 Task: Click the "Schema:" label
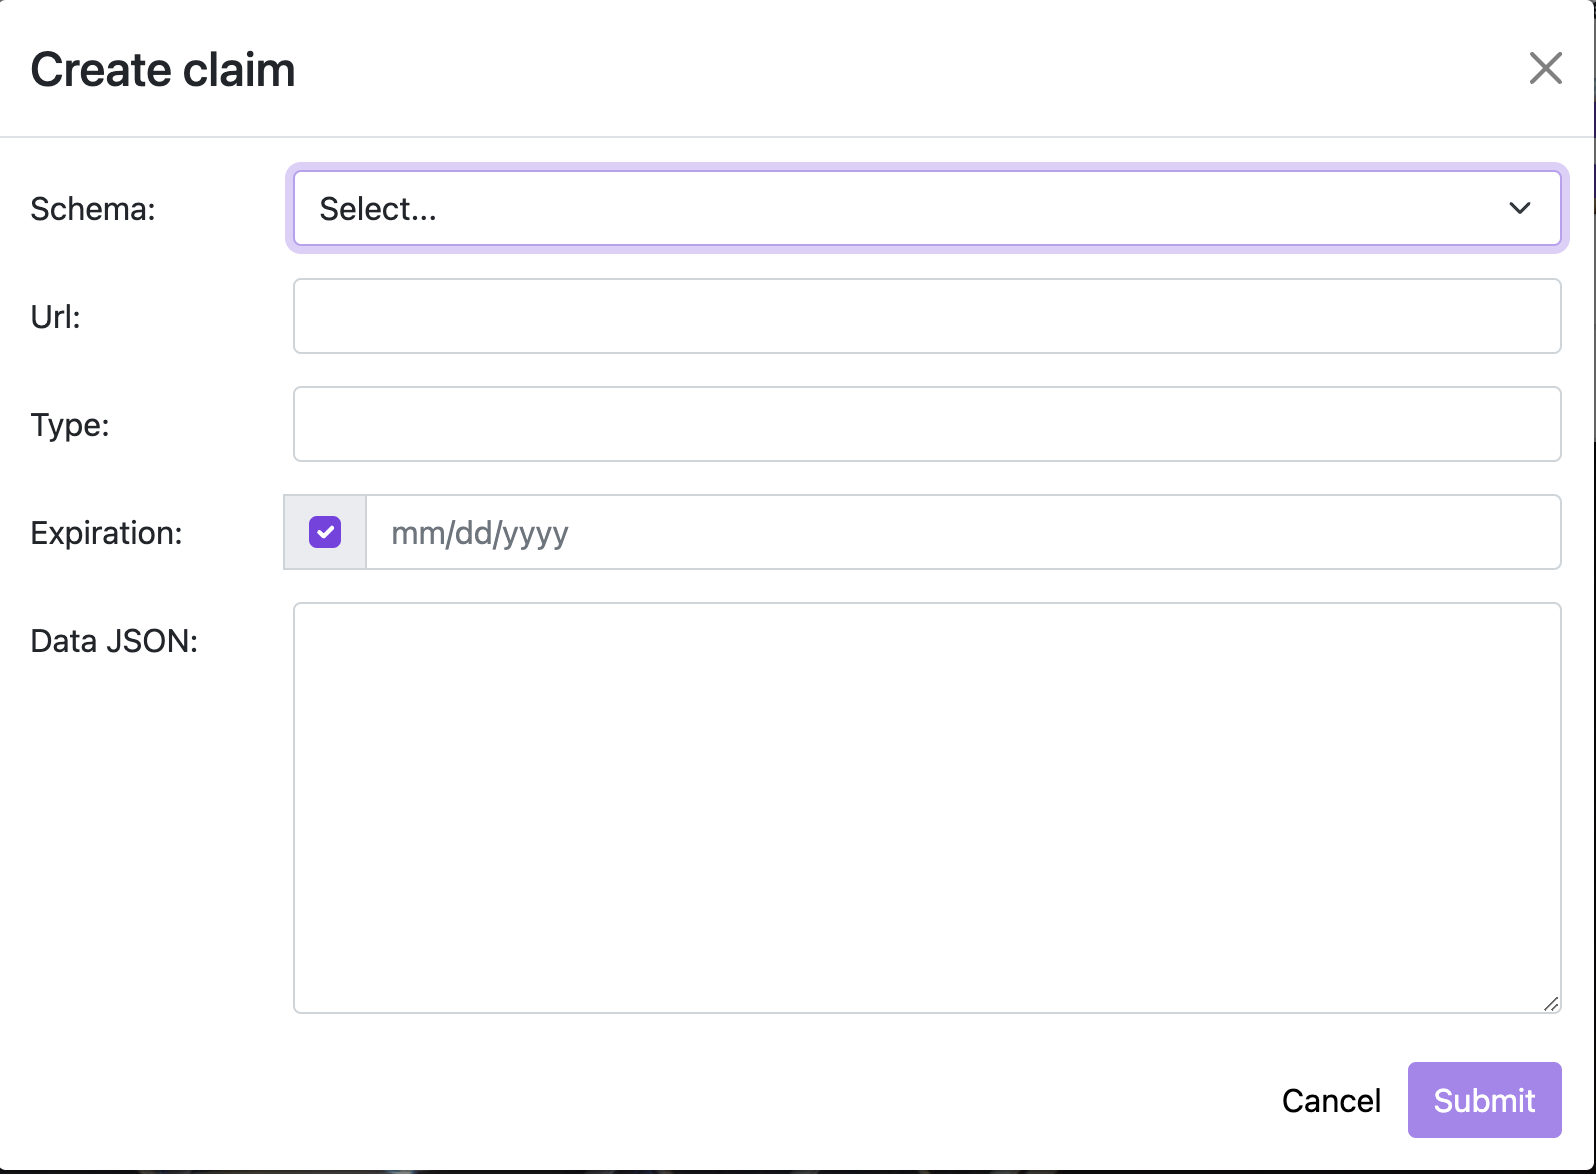click(93, 208)
